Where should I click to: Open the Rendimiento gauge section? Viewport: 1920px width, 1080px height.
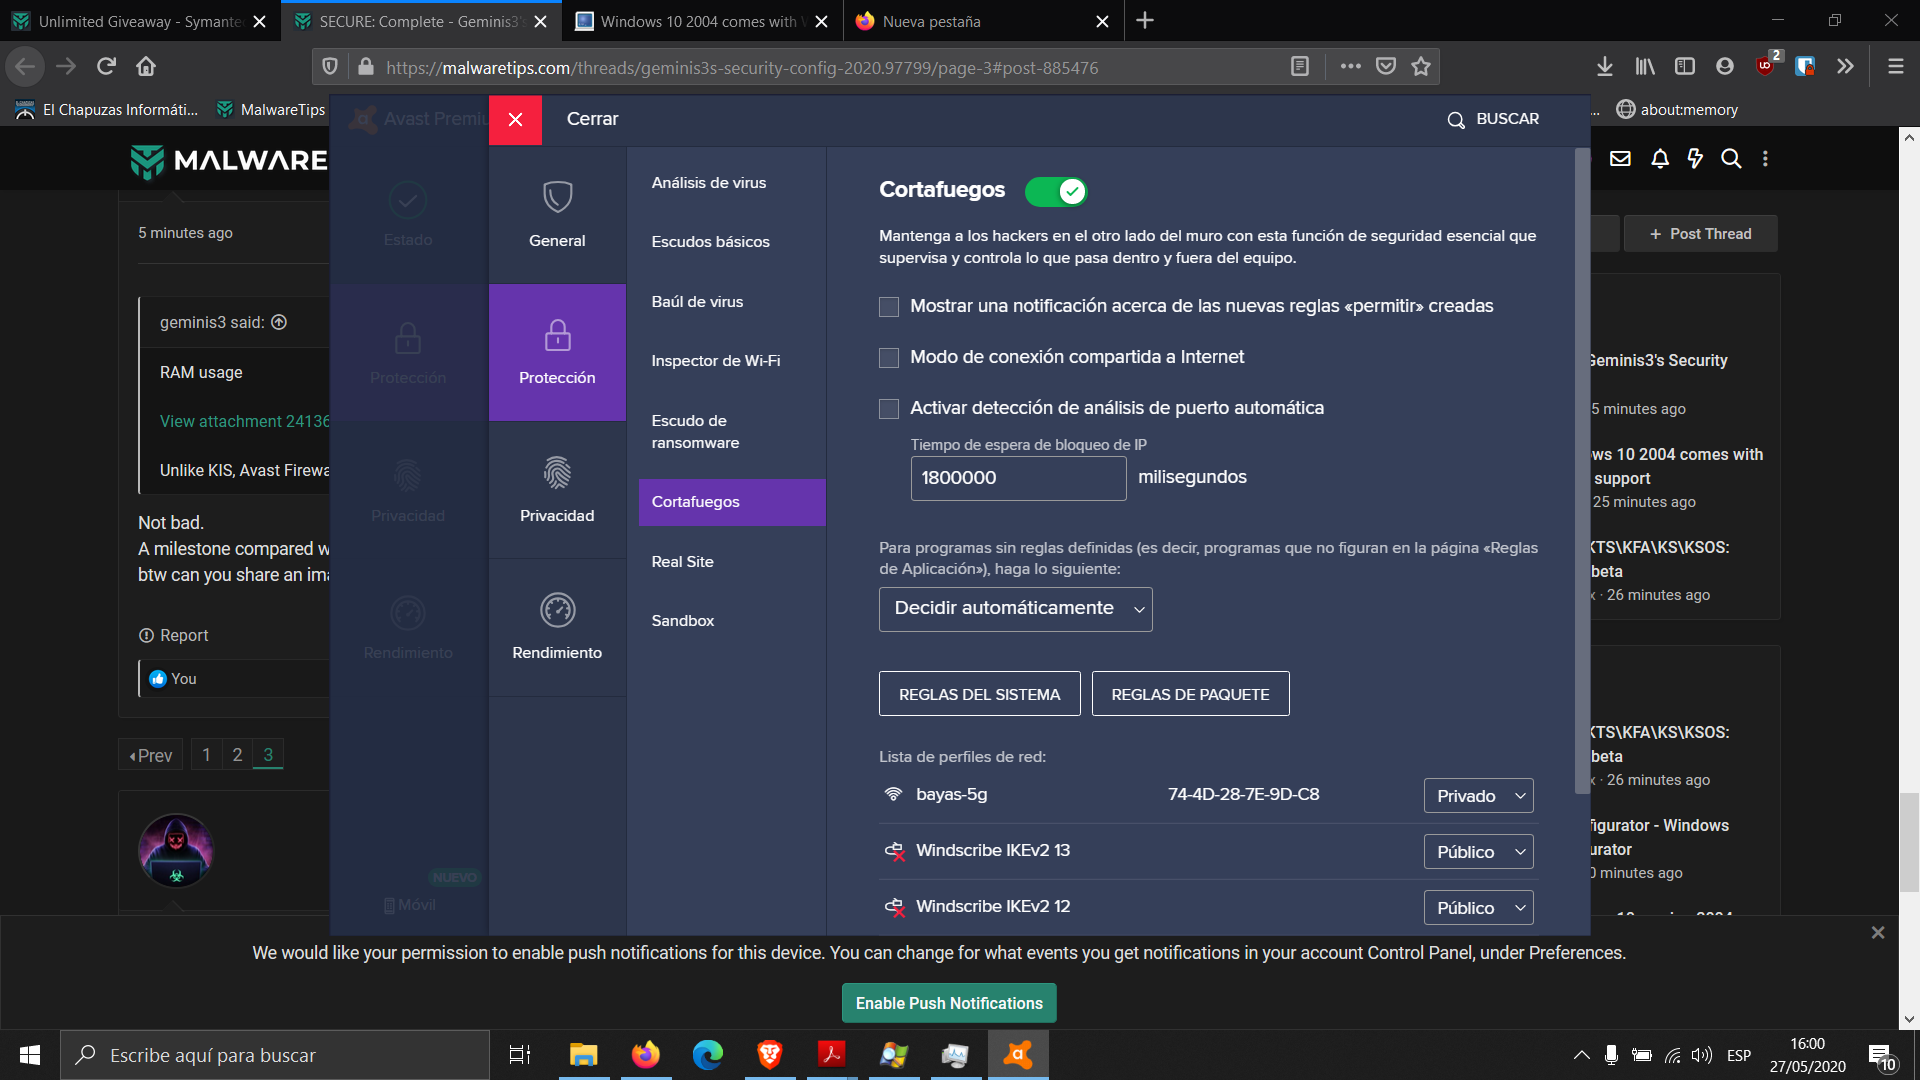pyautogui.click(x=557, y=626)
